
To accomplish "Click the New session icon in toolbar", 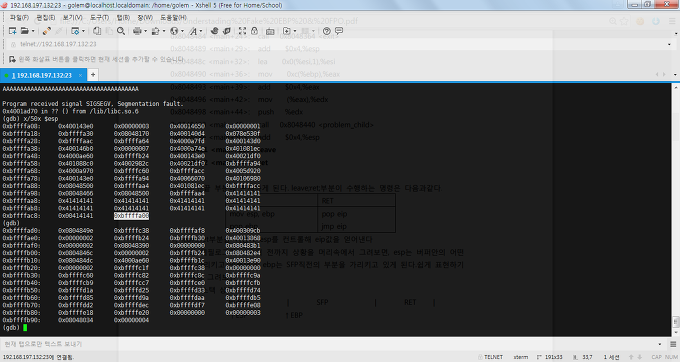I will point(13,31).
